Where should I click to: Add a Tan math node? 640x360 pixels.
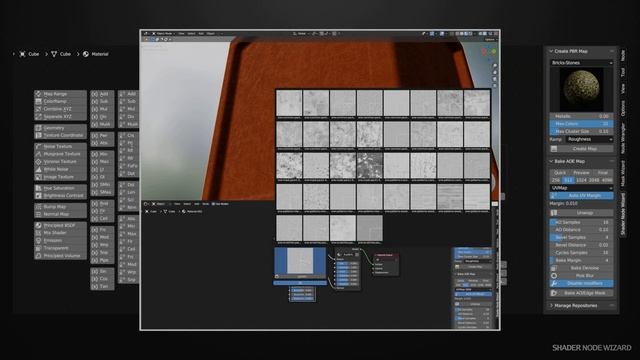(x=102, y=286)
